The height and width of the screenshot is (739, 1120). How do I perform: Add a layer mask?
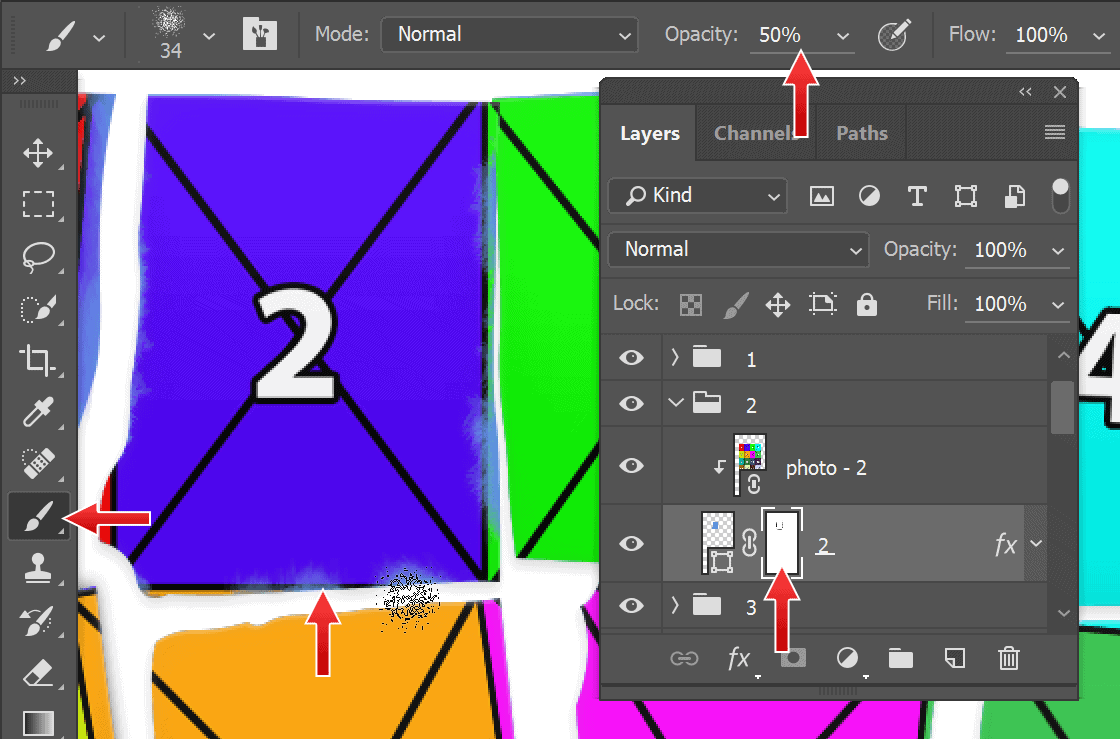[x=793, y=658]
